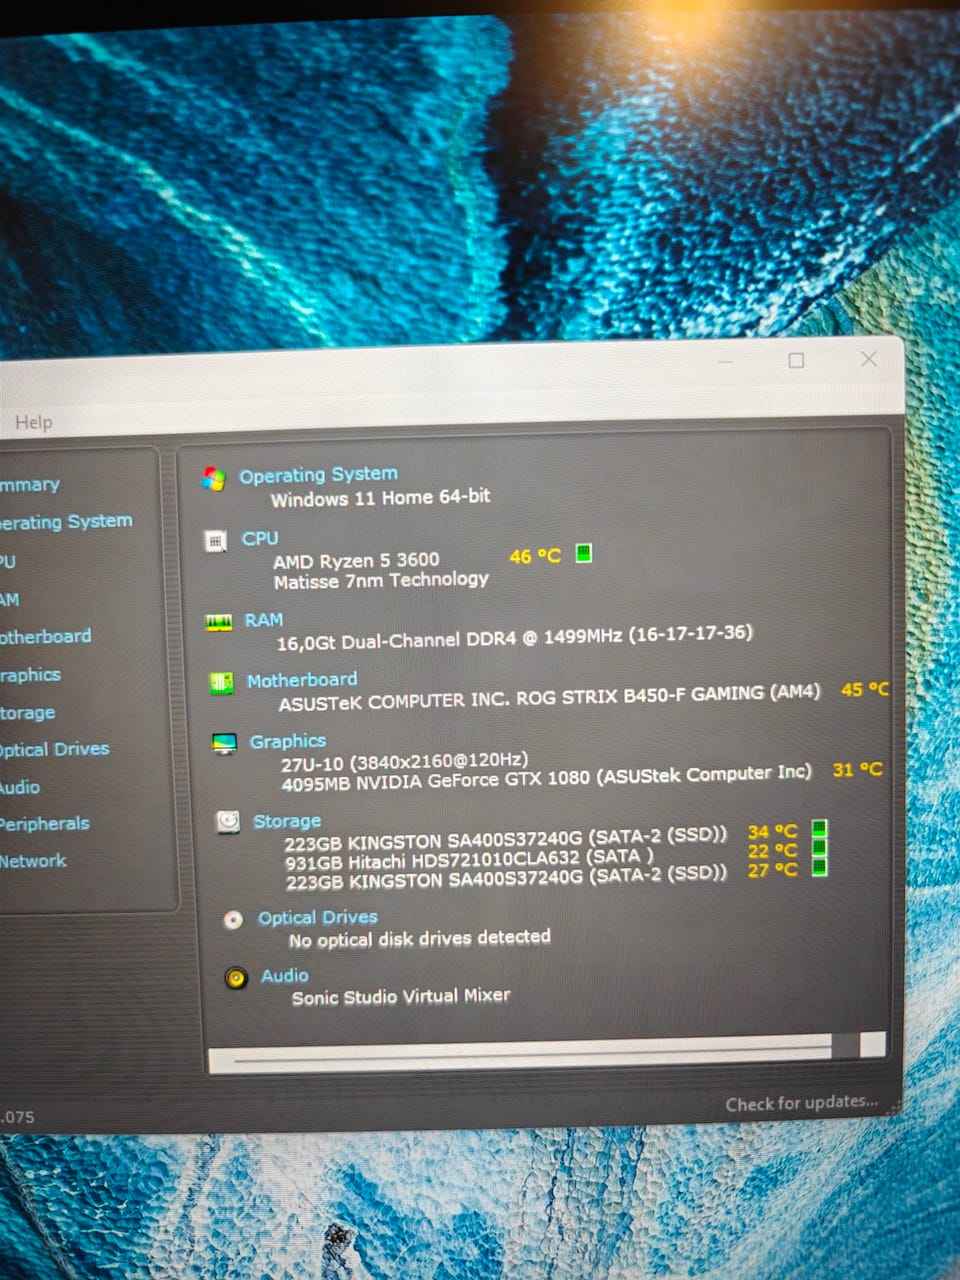Select Storage in the sidebar
Screen dimensions: 960x1280
coord(27,713)
